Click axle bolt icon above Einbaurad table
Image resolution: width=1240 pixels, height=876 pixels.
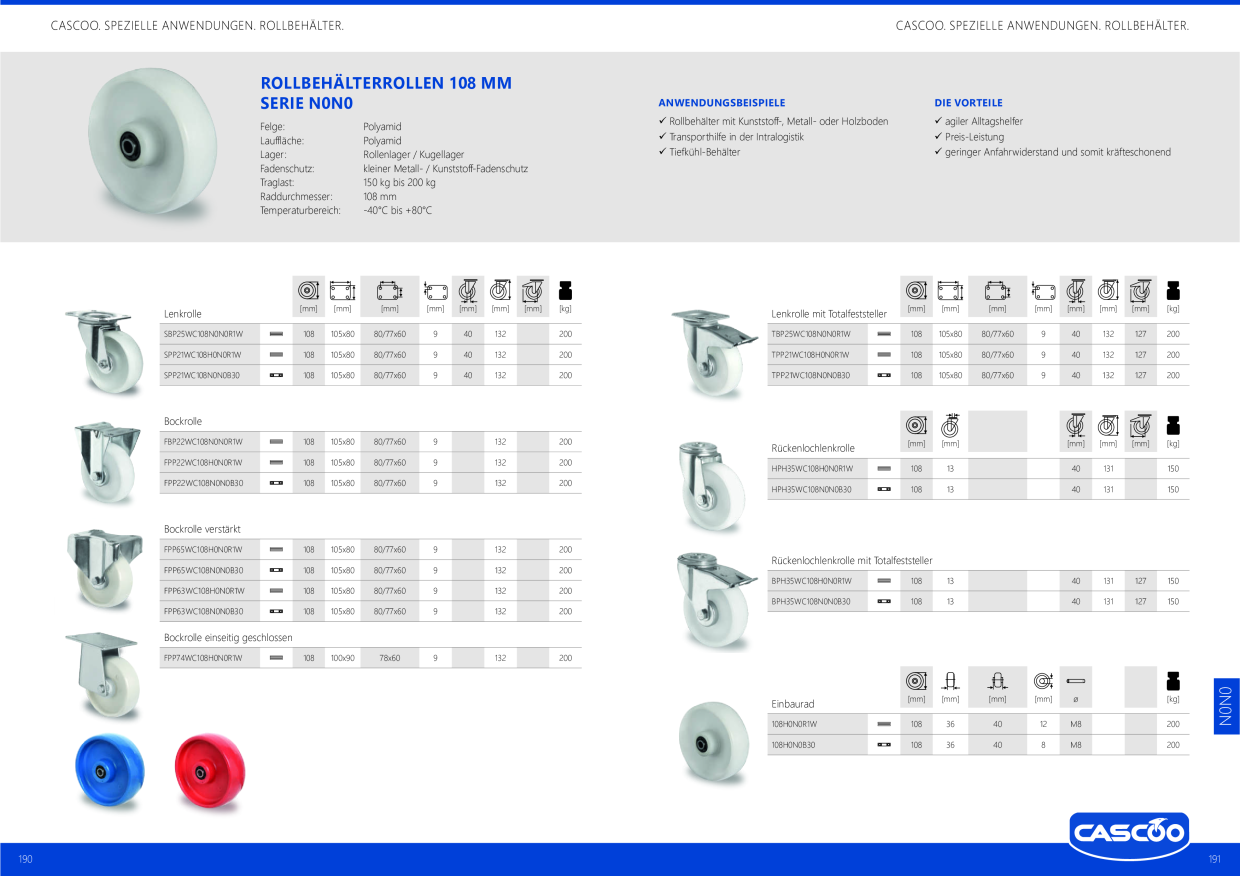tap(1076, 680)
